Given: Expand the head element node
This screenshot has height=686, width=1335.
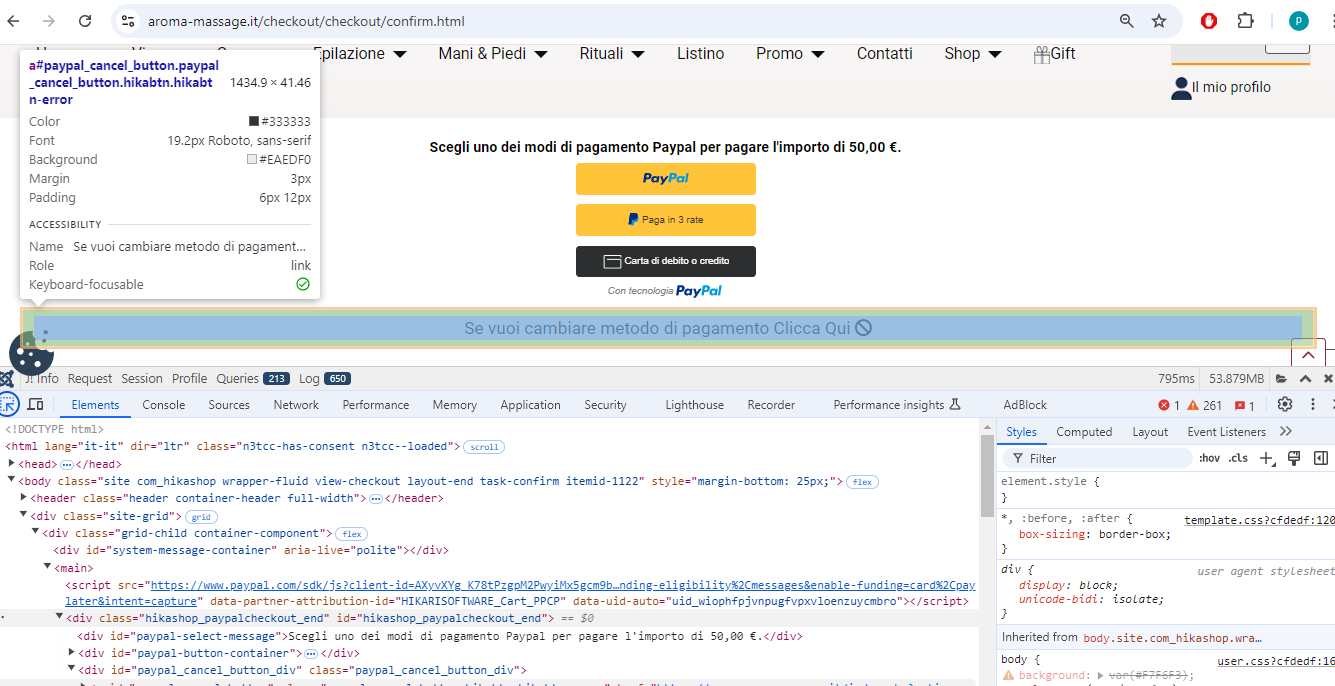Looking at the screenshot, I should pos(12,464).
